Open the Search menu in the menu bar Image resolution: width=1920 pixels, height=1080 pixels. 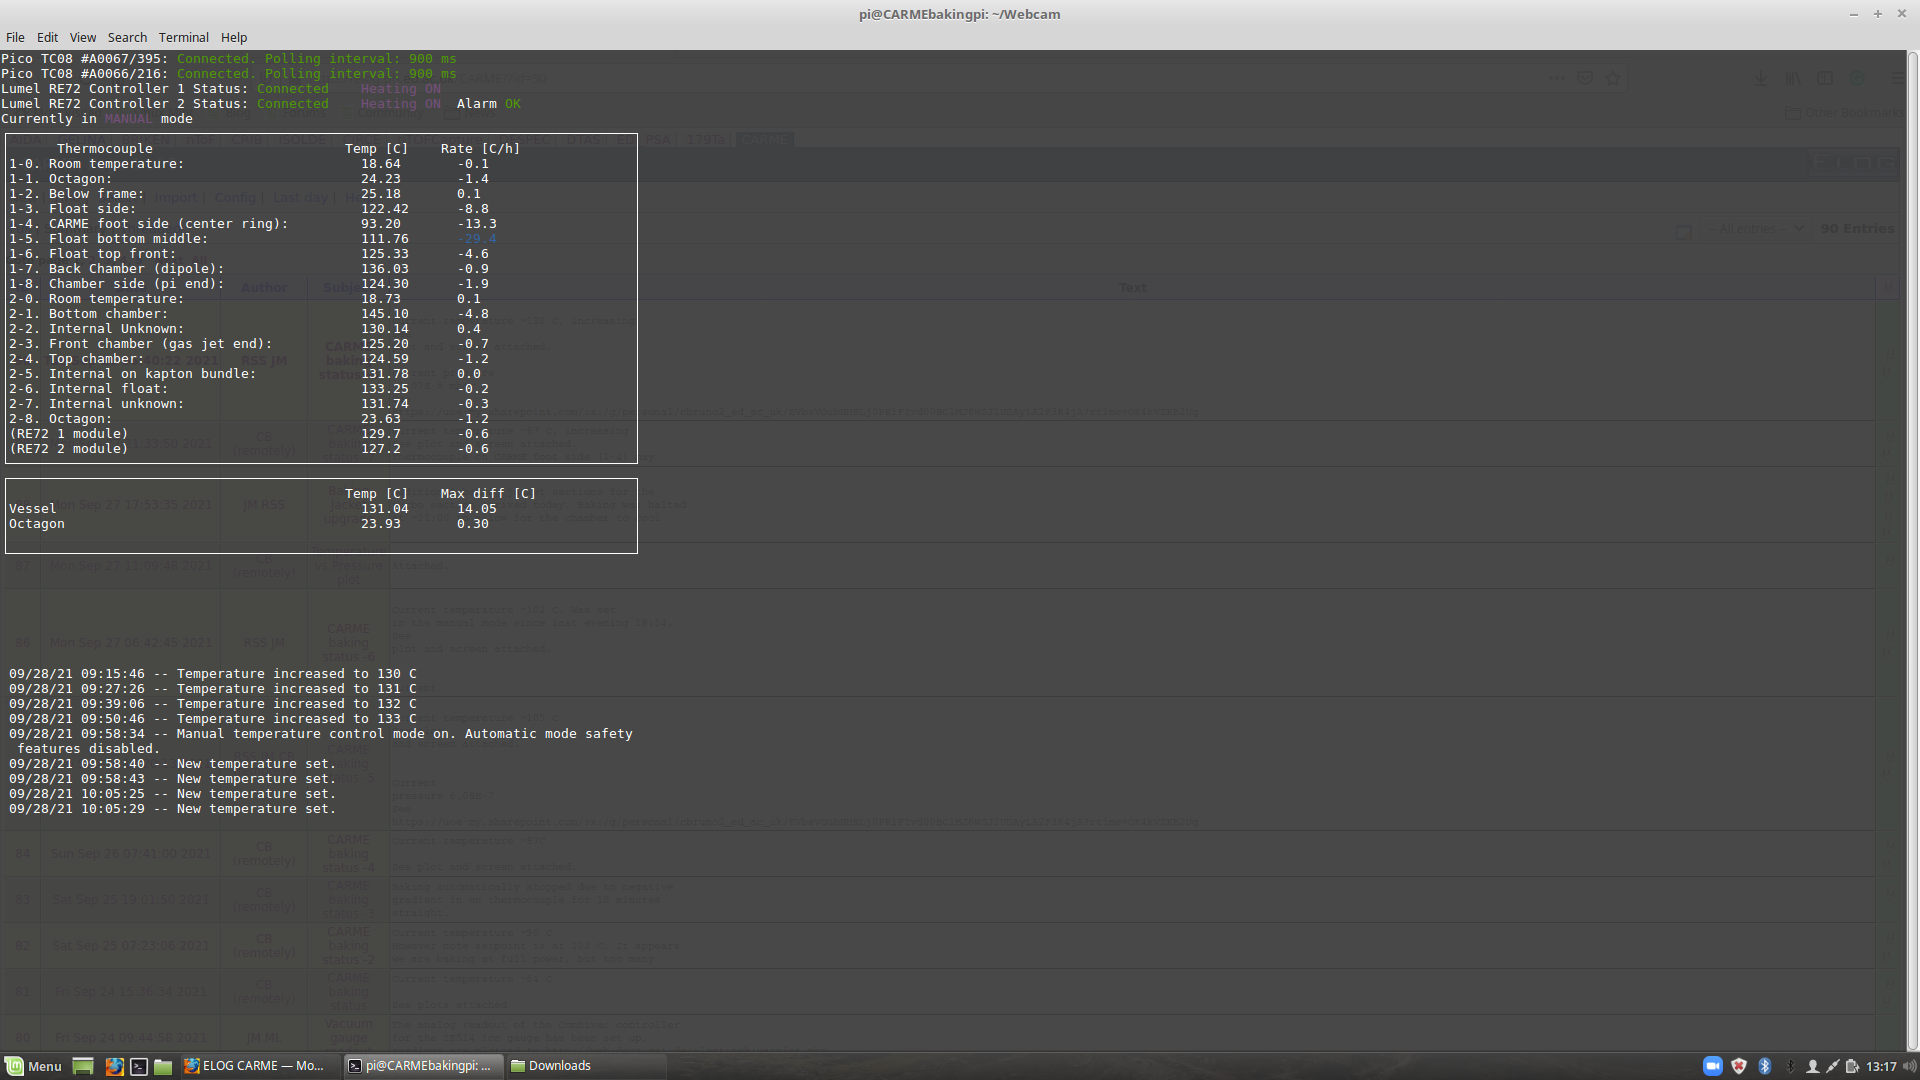tap(127, 37)
